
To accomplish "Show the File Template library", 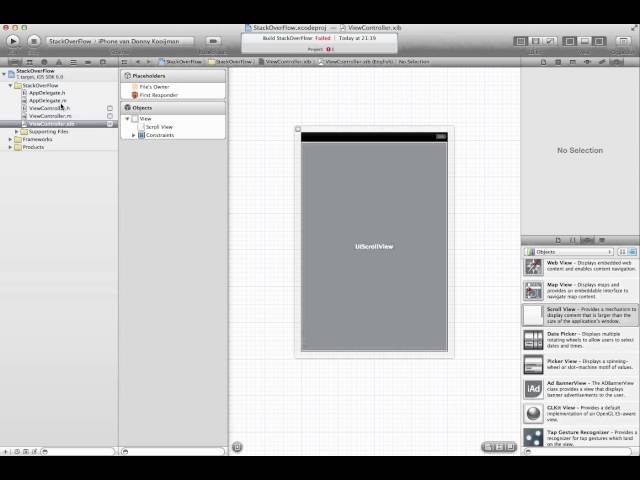I will click(x=558, y=240).
